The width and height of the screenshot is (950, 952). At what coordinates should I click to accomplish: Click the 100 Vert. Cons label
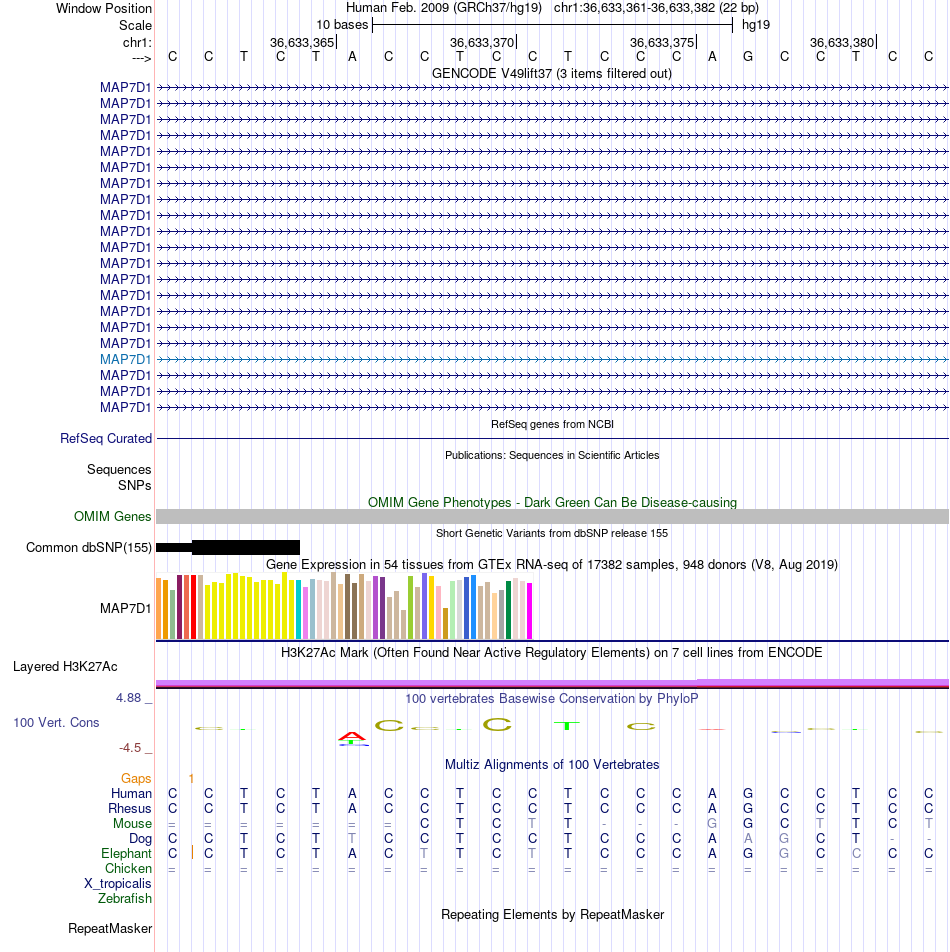point(56,722)
